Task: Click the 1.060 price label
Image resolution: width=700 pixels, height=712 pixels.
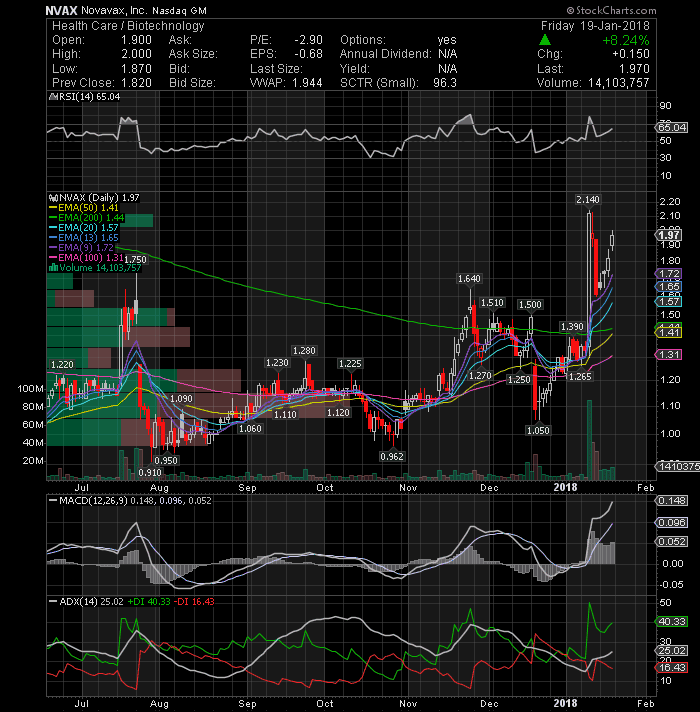Action: tap(250, 428)
